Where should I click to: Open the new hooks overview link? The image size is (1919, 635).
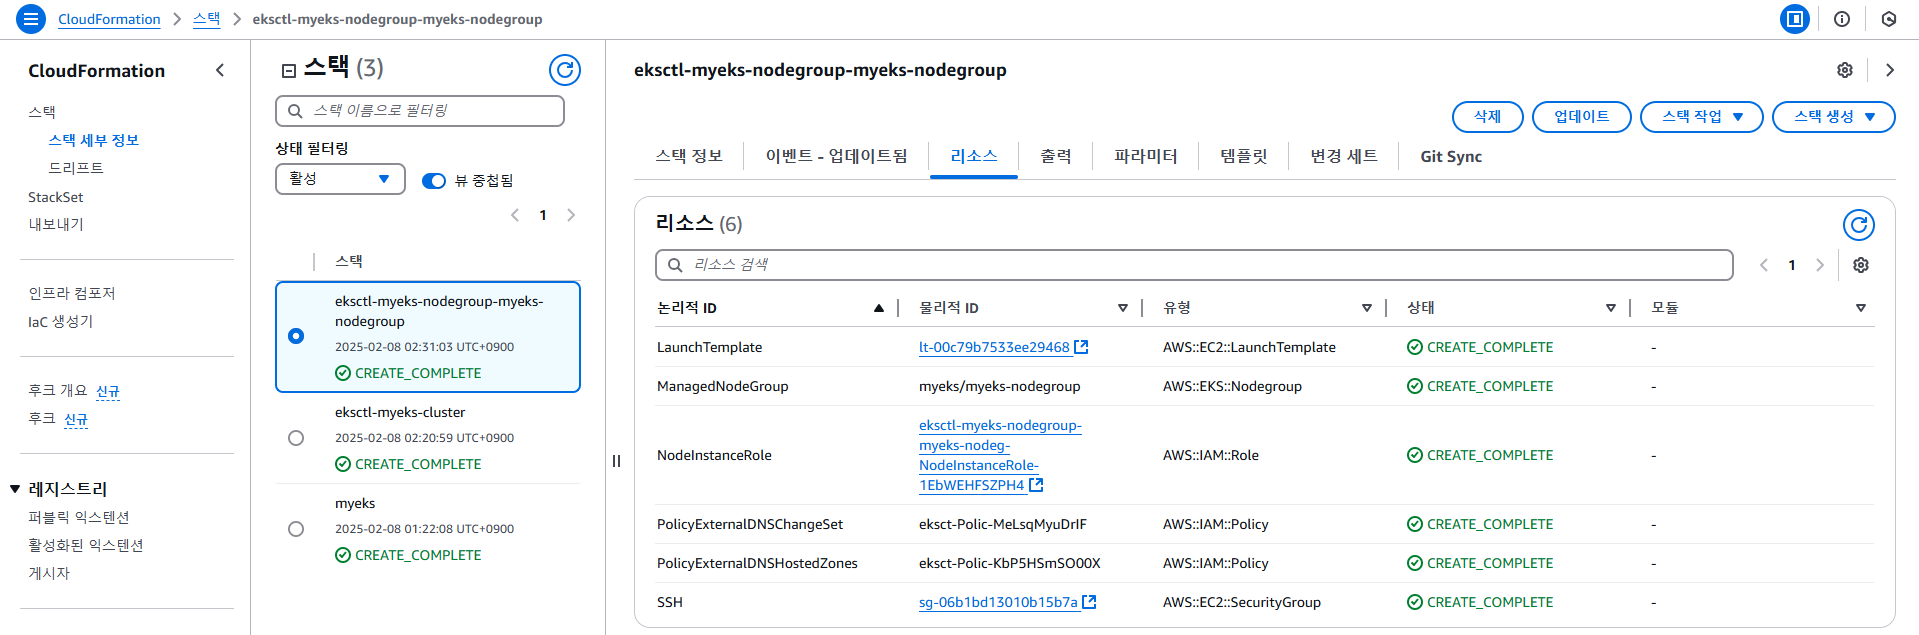108,391
